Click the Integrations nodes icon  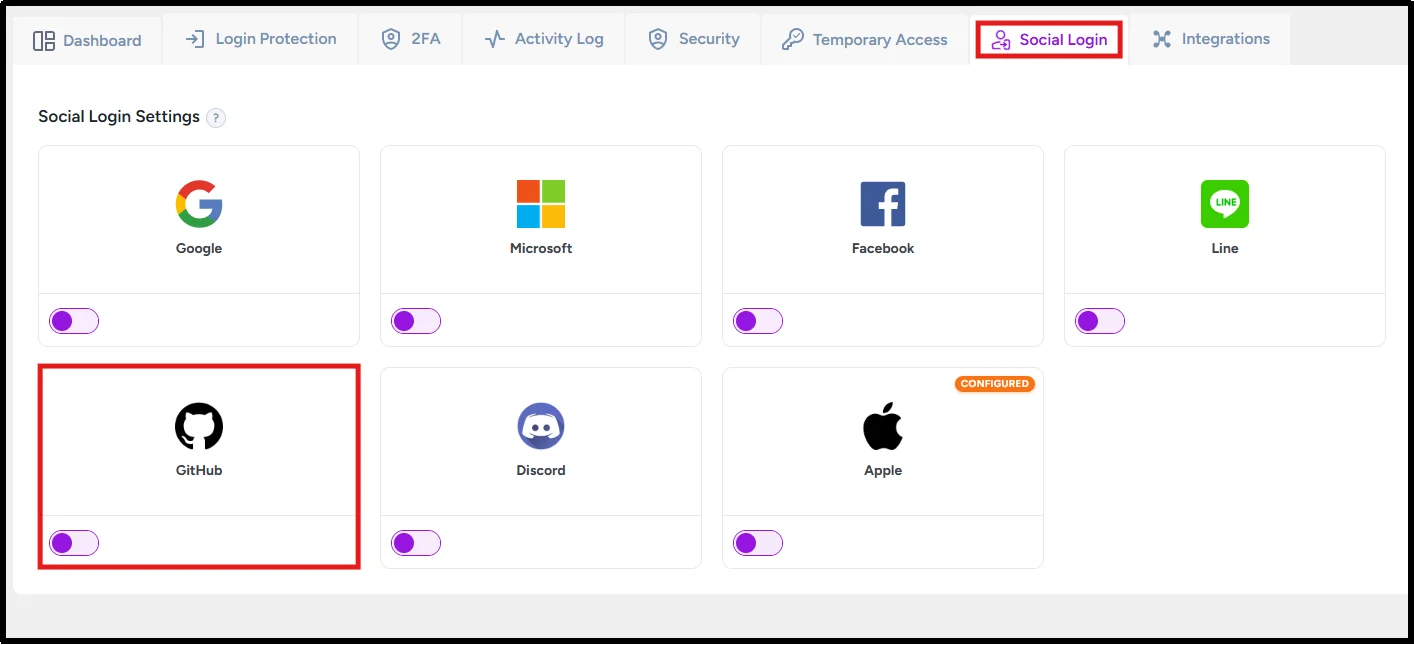pyautogui.click(x=1161, y=39)
